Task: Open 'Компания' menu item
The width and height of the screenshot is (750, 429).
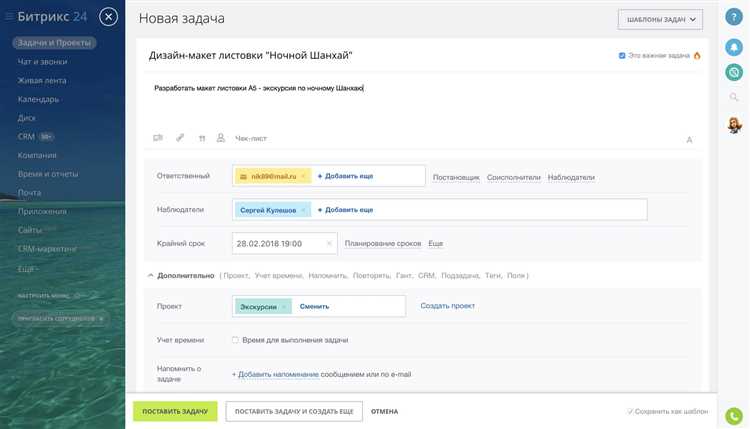Action: coord(37,155)
